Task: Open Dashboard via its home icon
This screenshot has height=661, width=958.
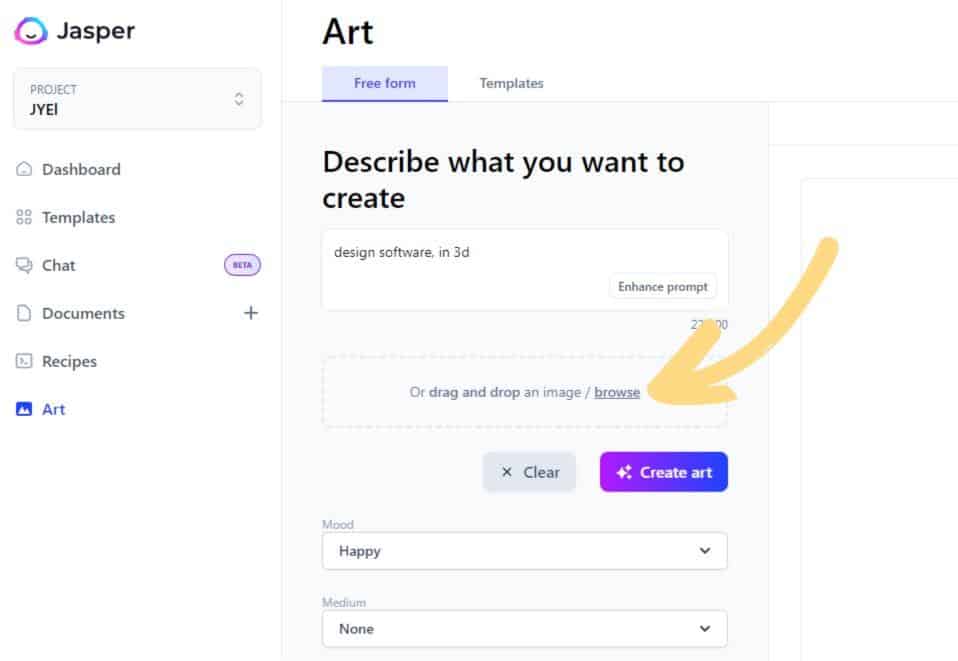Action: point(24,169)
